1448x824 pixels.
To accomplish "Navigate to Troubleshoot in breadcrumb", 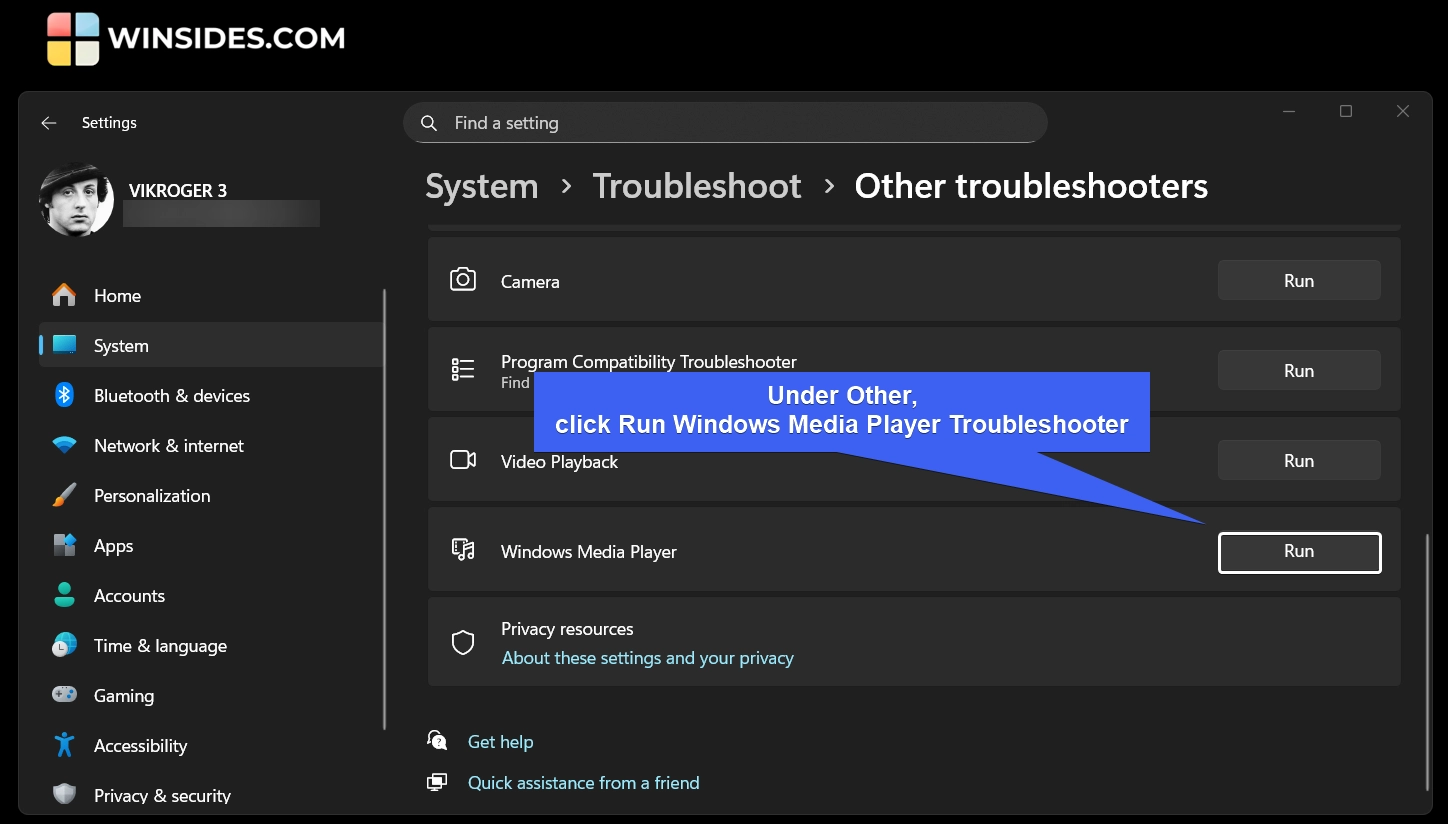I will click(x=696, y=186).
